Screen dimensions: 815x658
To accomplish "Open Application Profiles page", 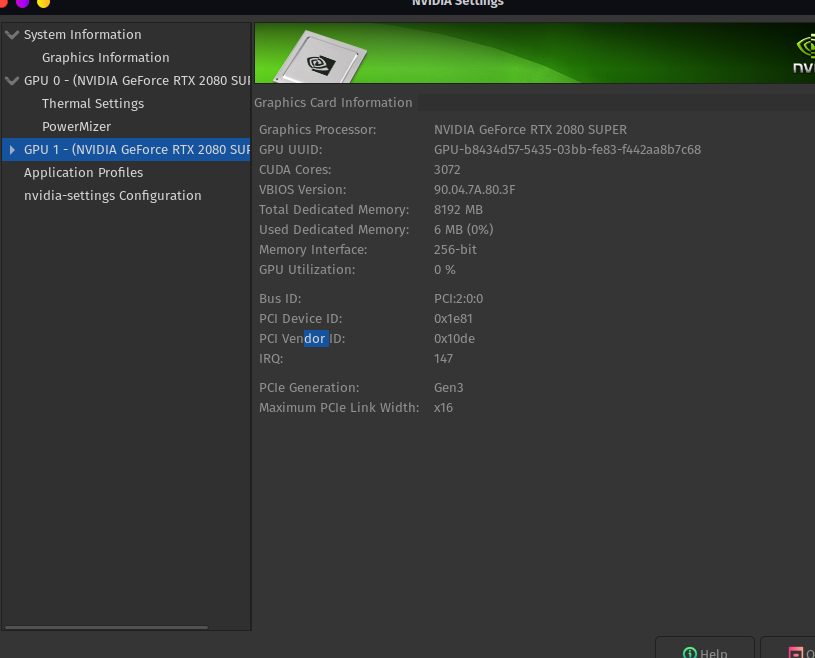I will coord(83,173).
